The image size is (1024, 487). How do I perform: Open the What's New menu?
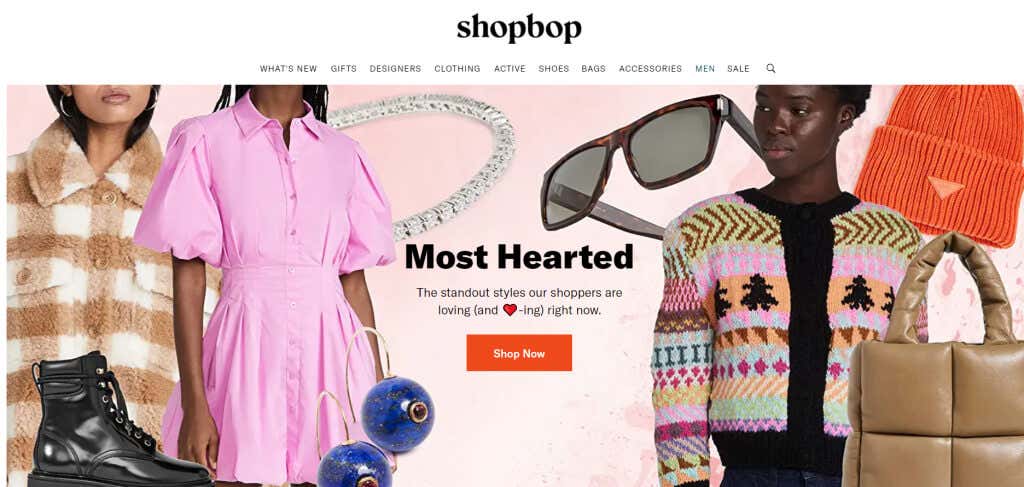[288, 69]
